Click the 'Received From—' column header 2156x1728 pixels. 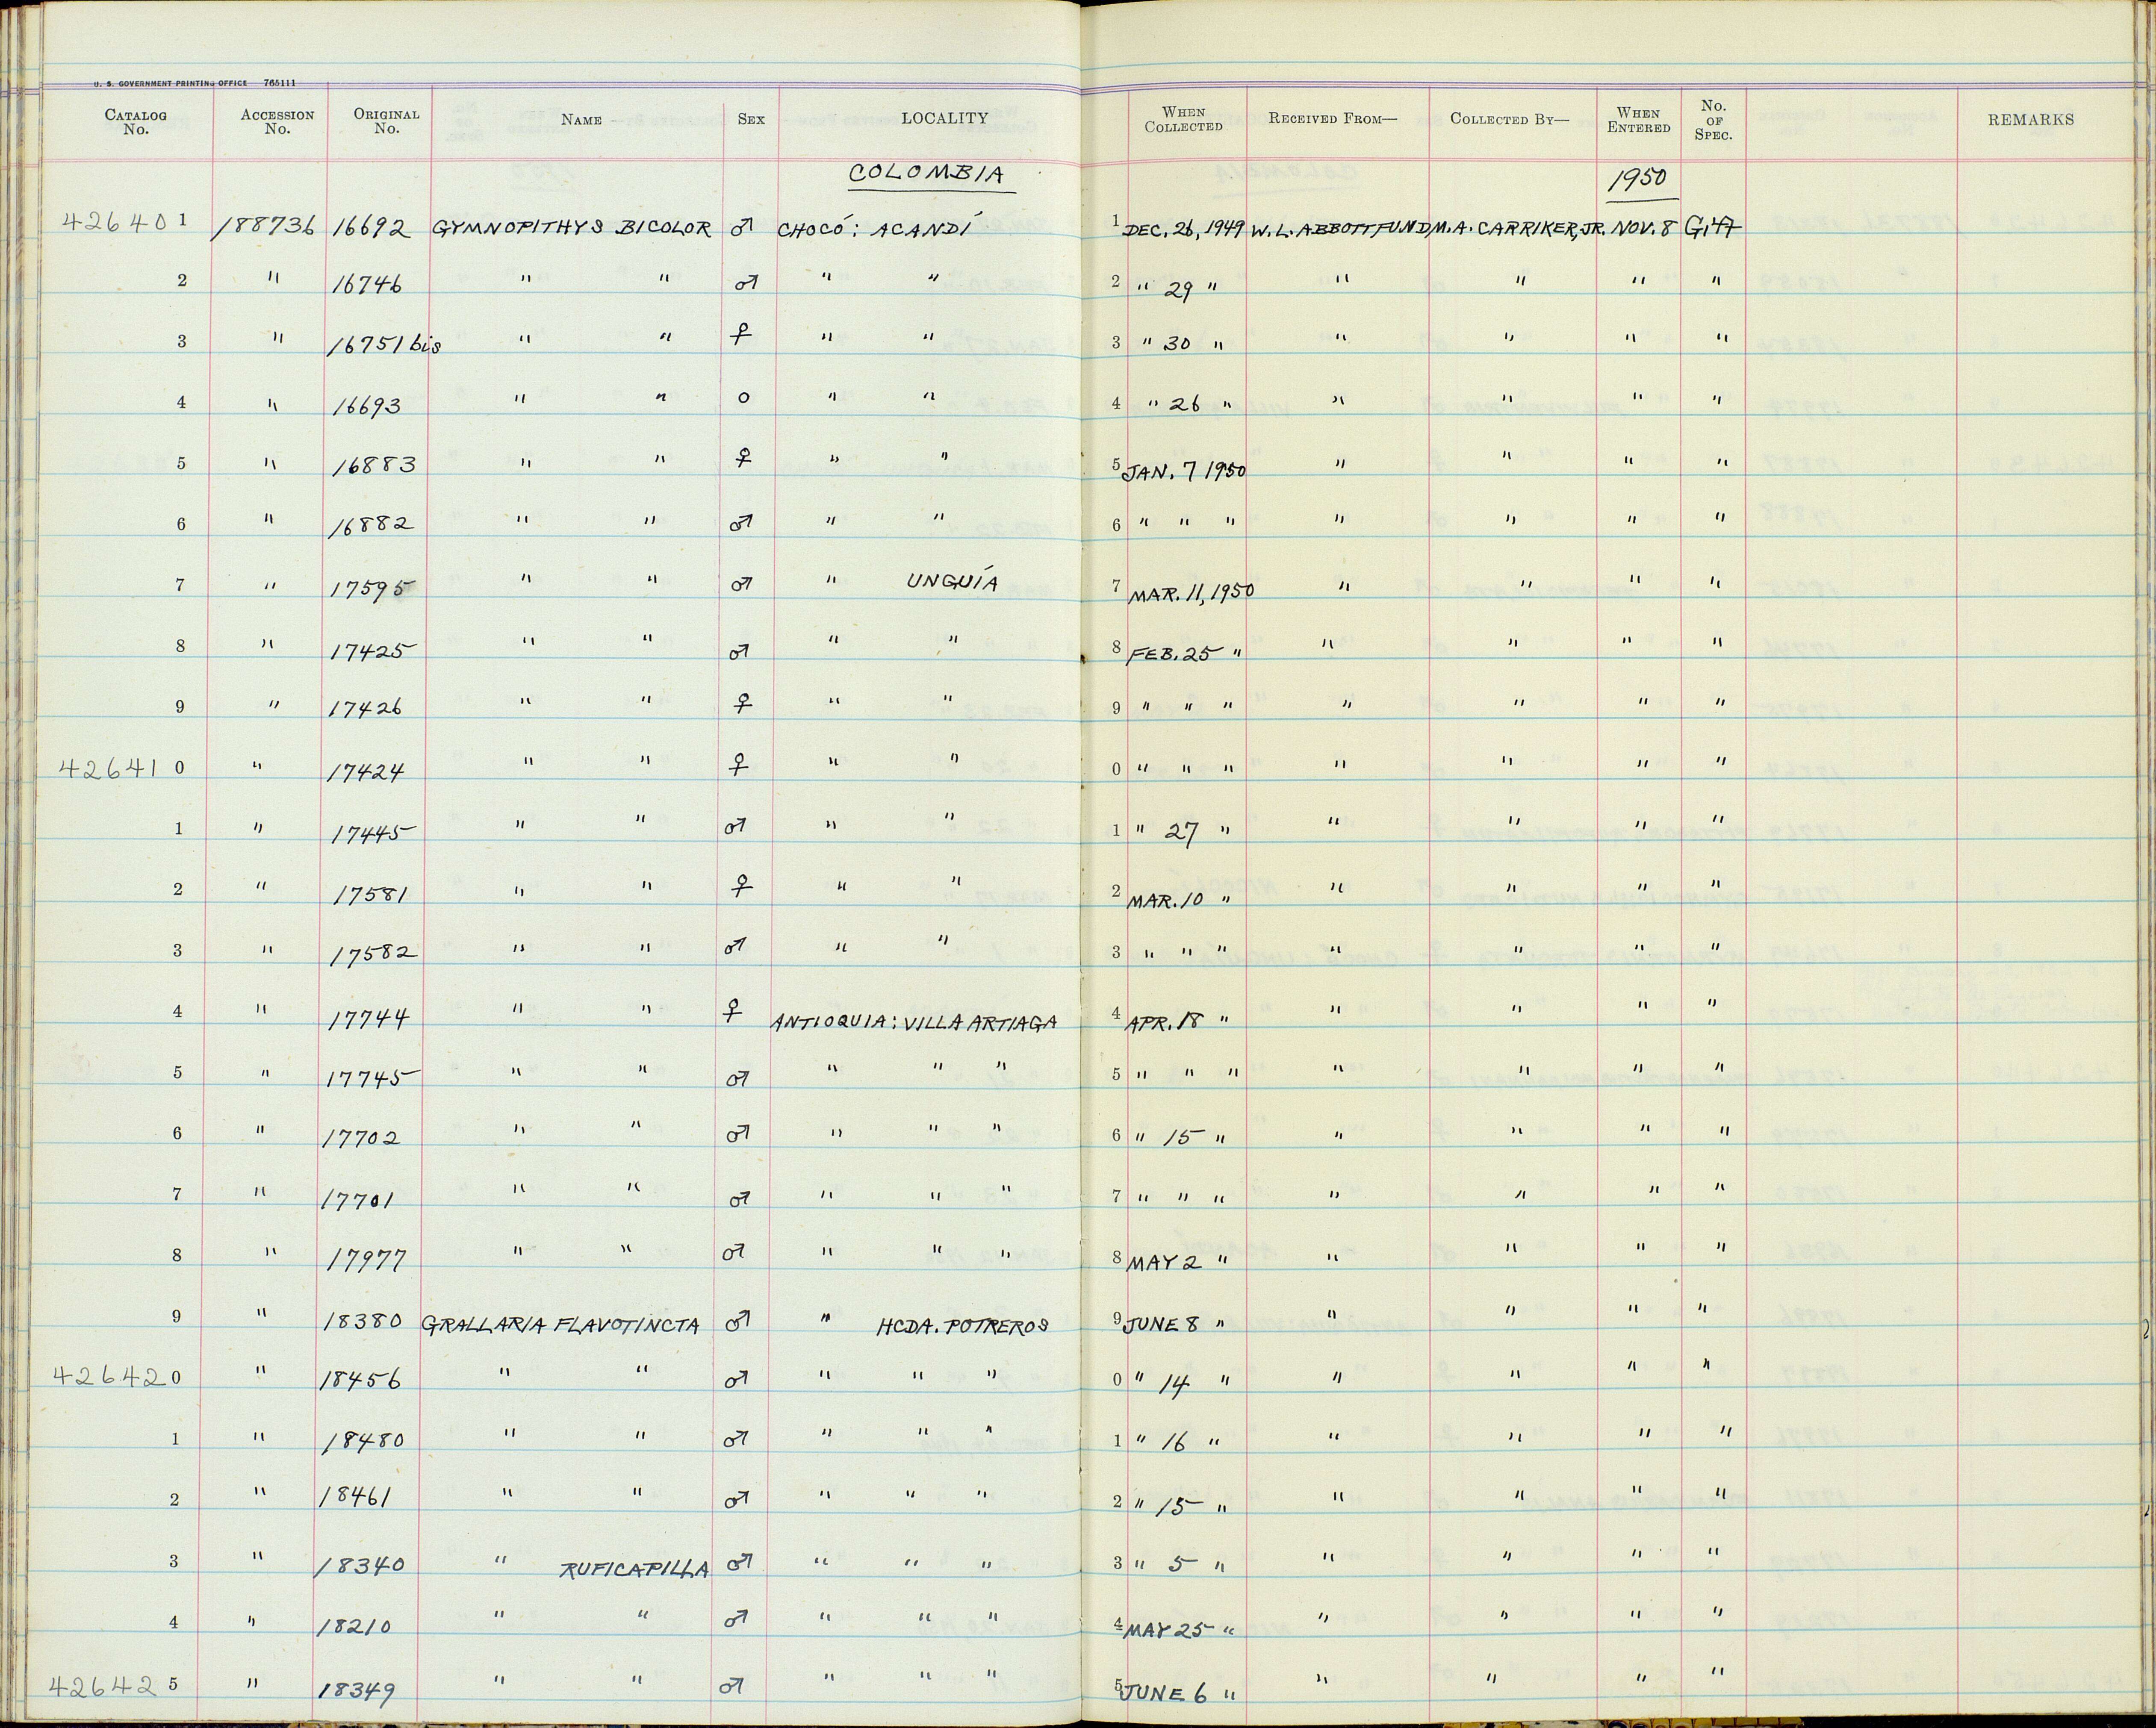click(x=1333, y=118)
